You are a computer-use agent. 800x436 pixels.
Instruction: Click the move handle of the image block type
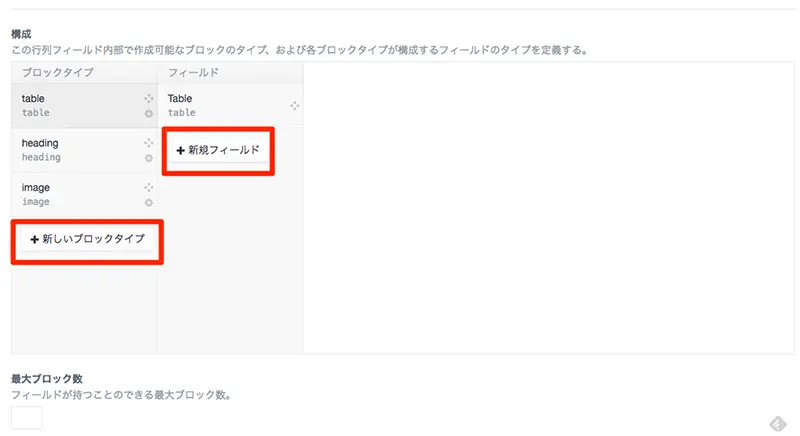coord(148,187)
